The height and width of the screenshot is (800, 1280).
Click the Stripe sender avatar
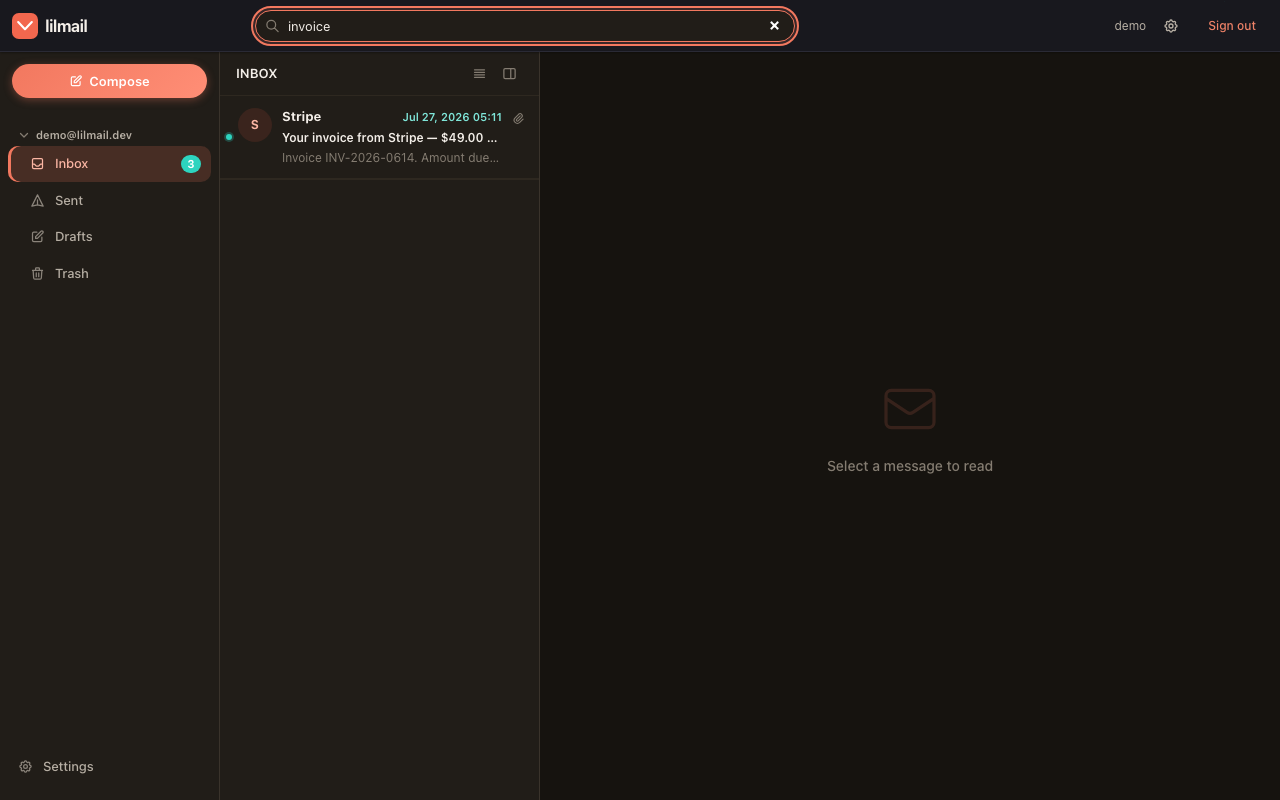coord(255,125)
